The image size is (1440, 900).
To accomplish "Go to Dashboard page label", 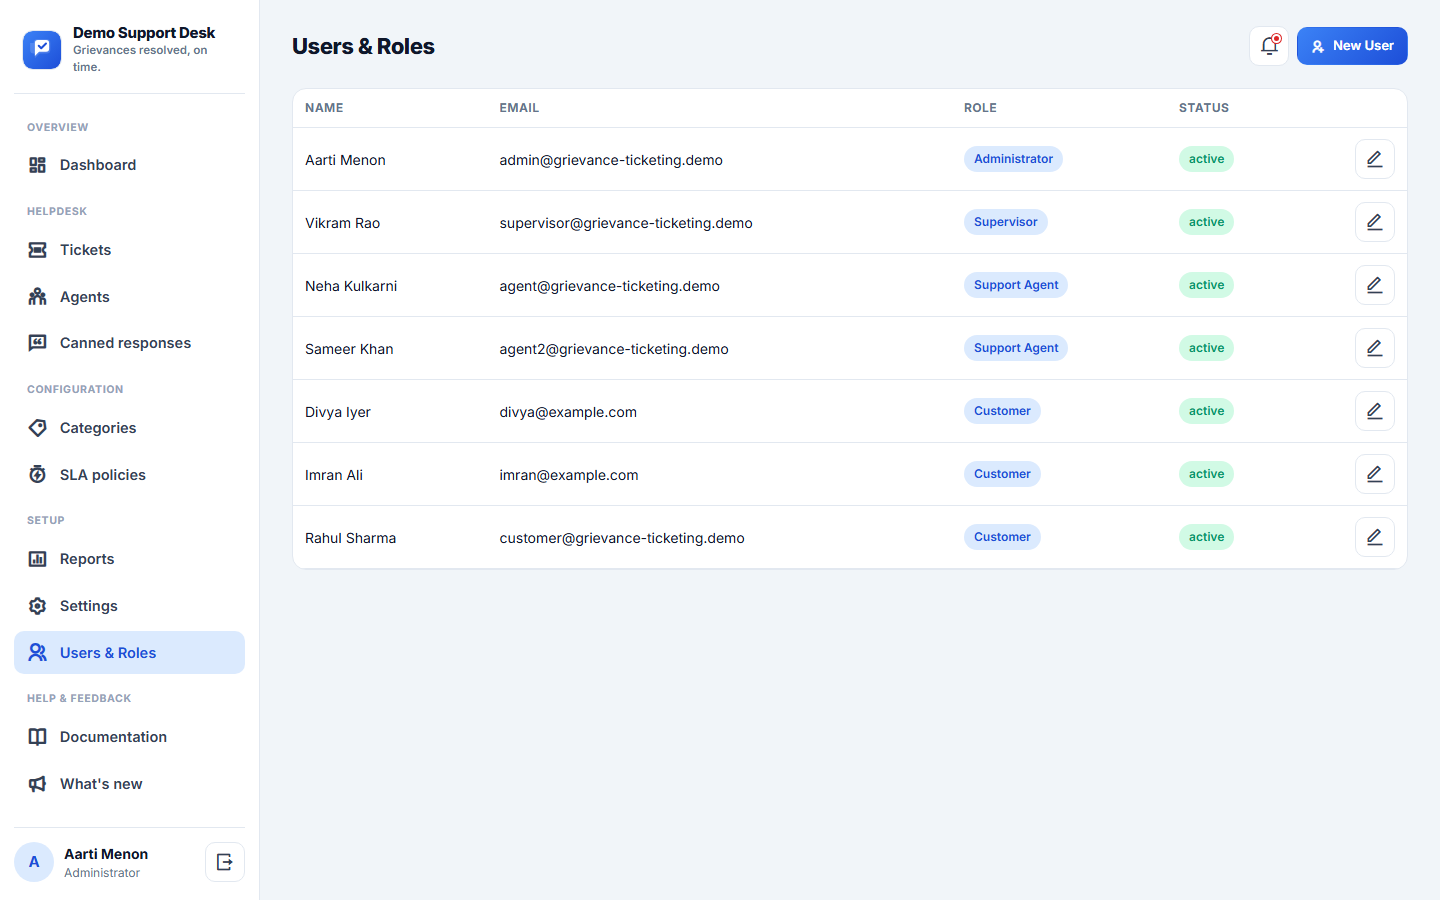I will click(x=98, y=165).
